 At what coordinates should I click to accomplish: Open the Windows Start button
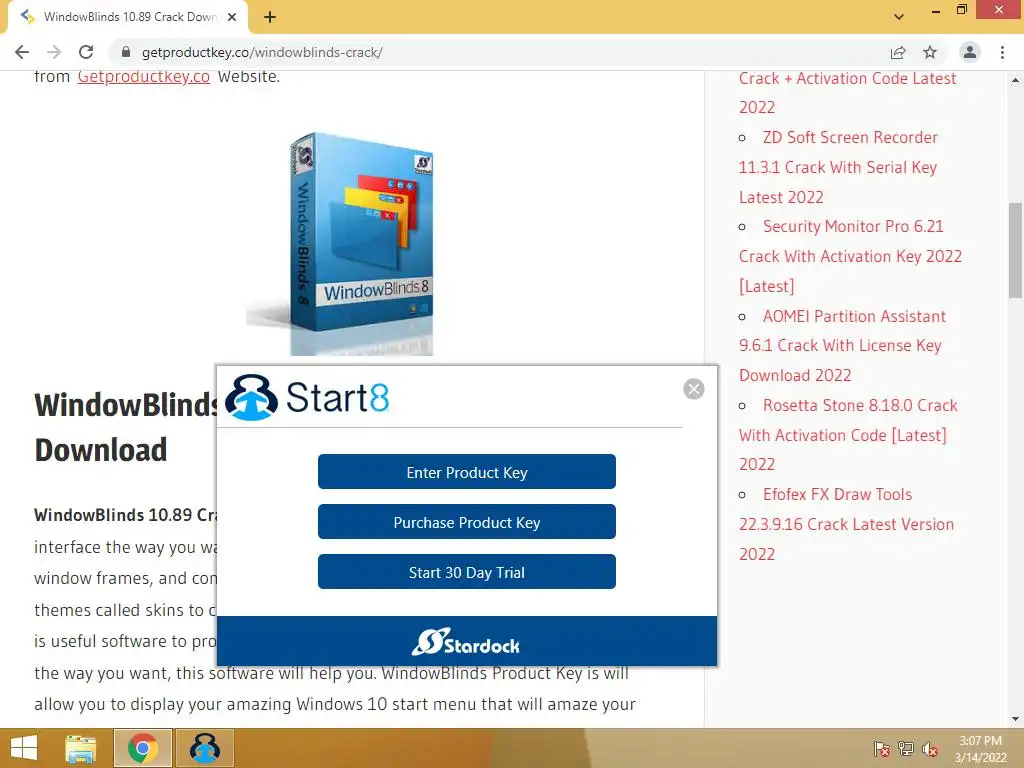coord(24,748)
